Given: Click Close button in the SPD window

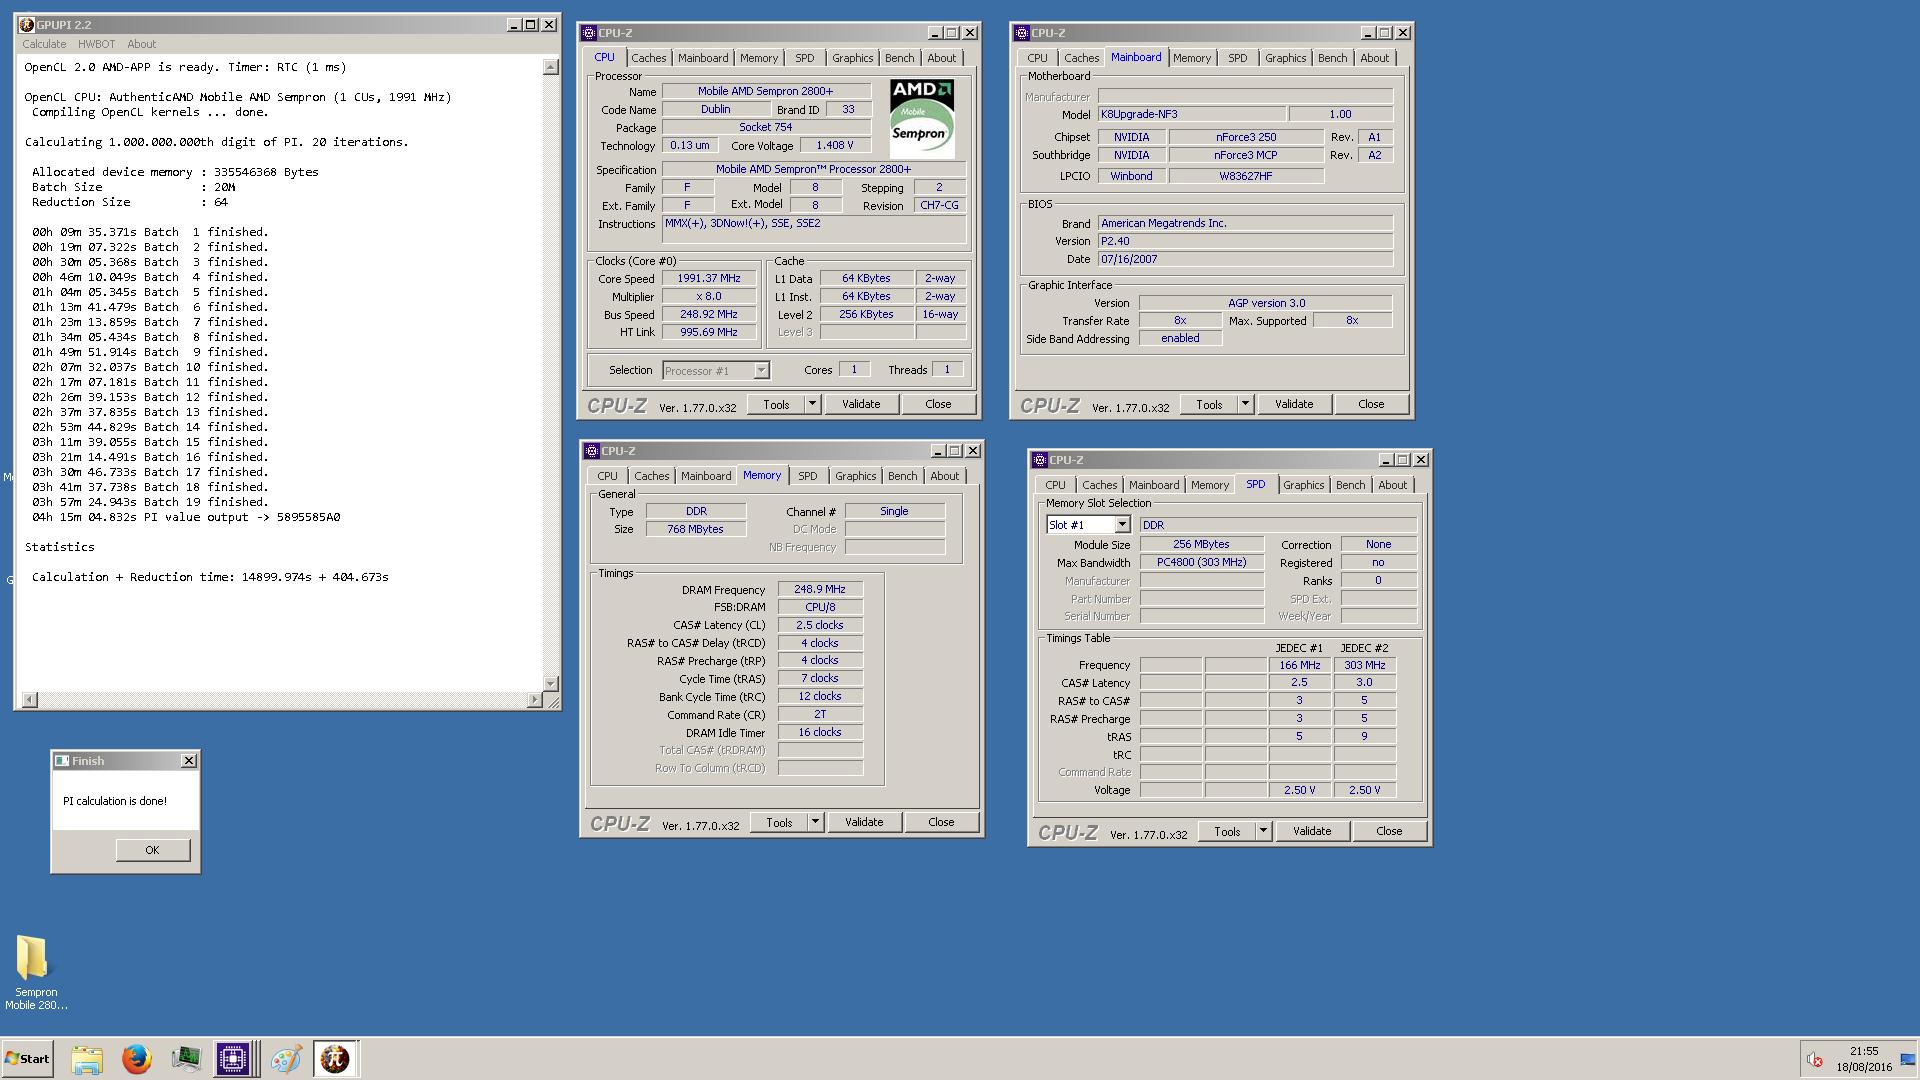Looking at the screenshot, I should click(1389, 831).
